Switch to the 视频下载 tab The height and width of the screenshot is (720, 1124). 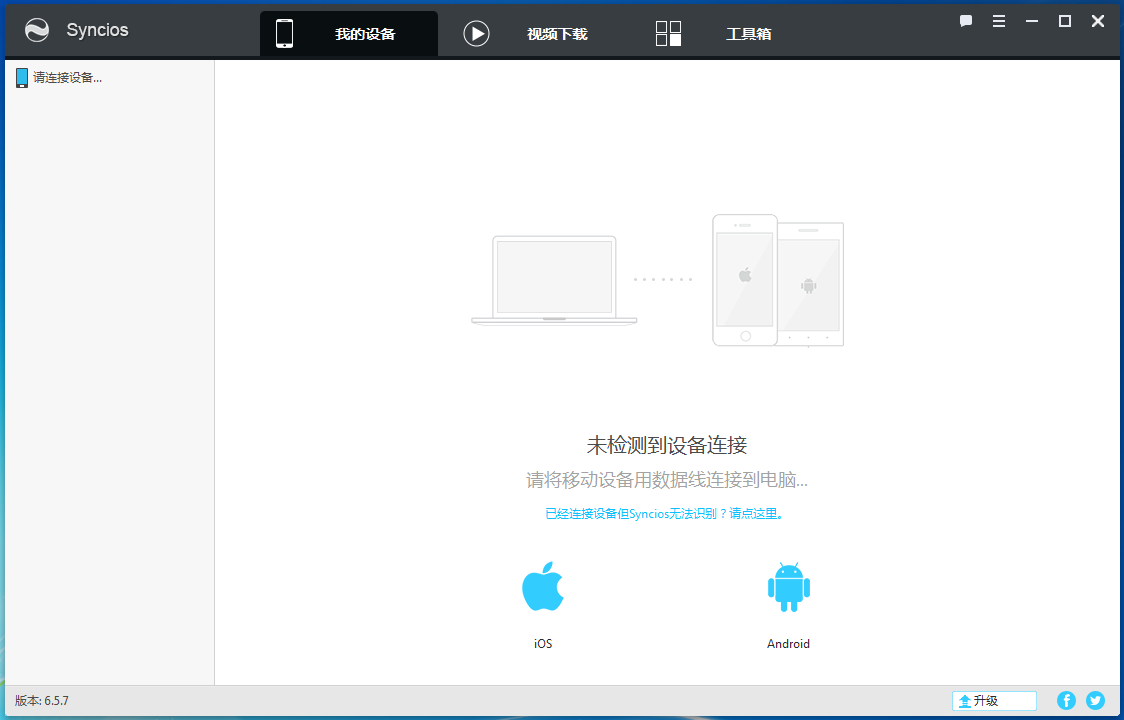526,34
